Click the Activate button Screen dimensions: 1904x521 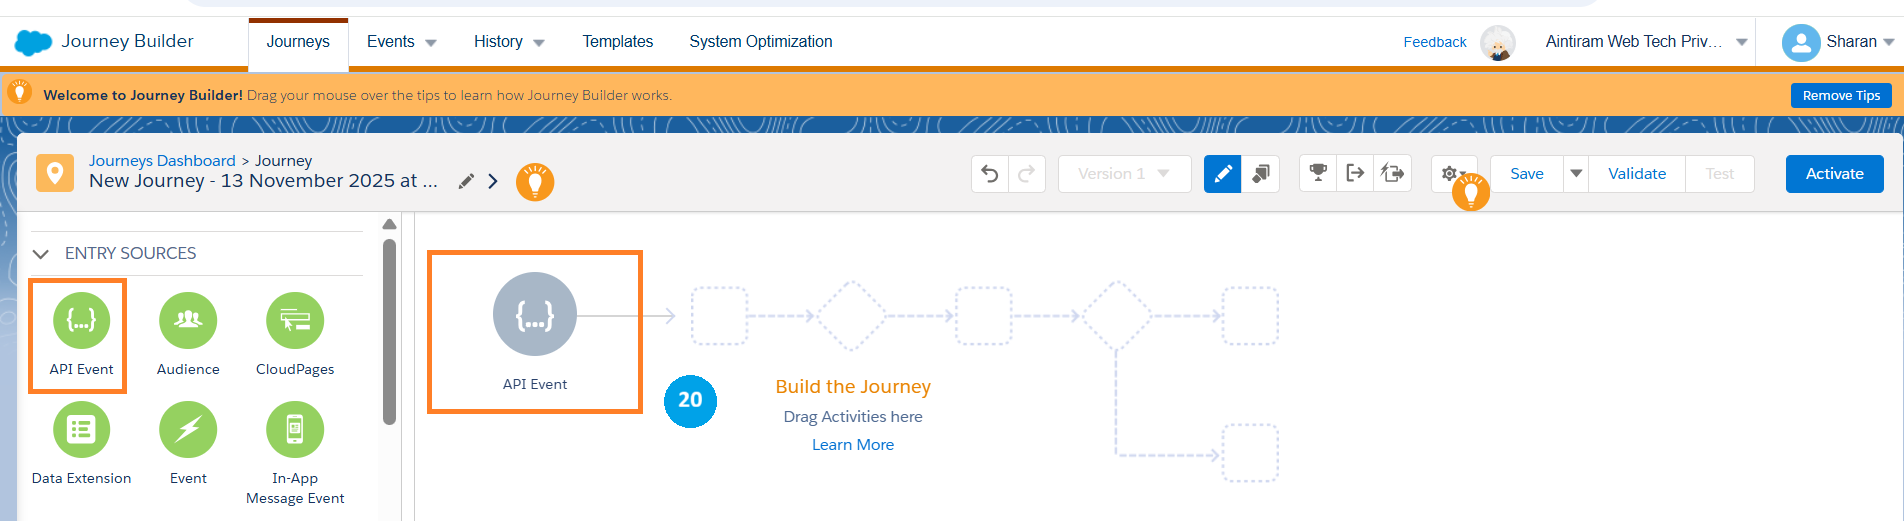(x=1834, y=174)
